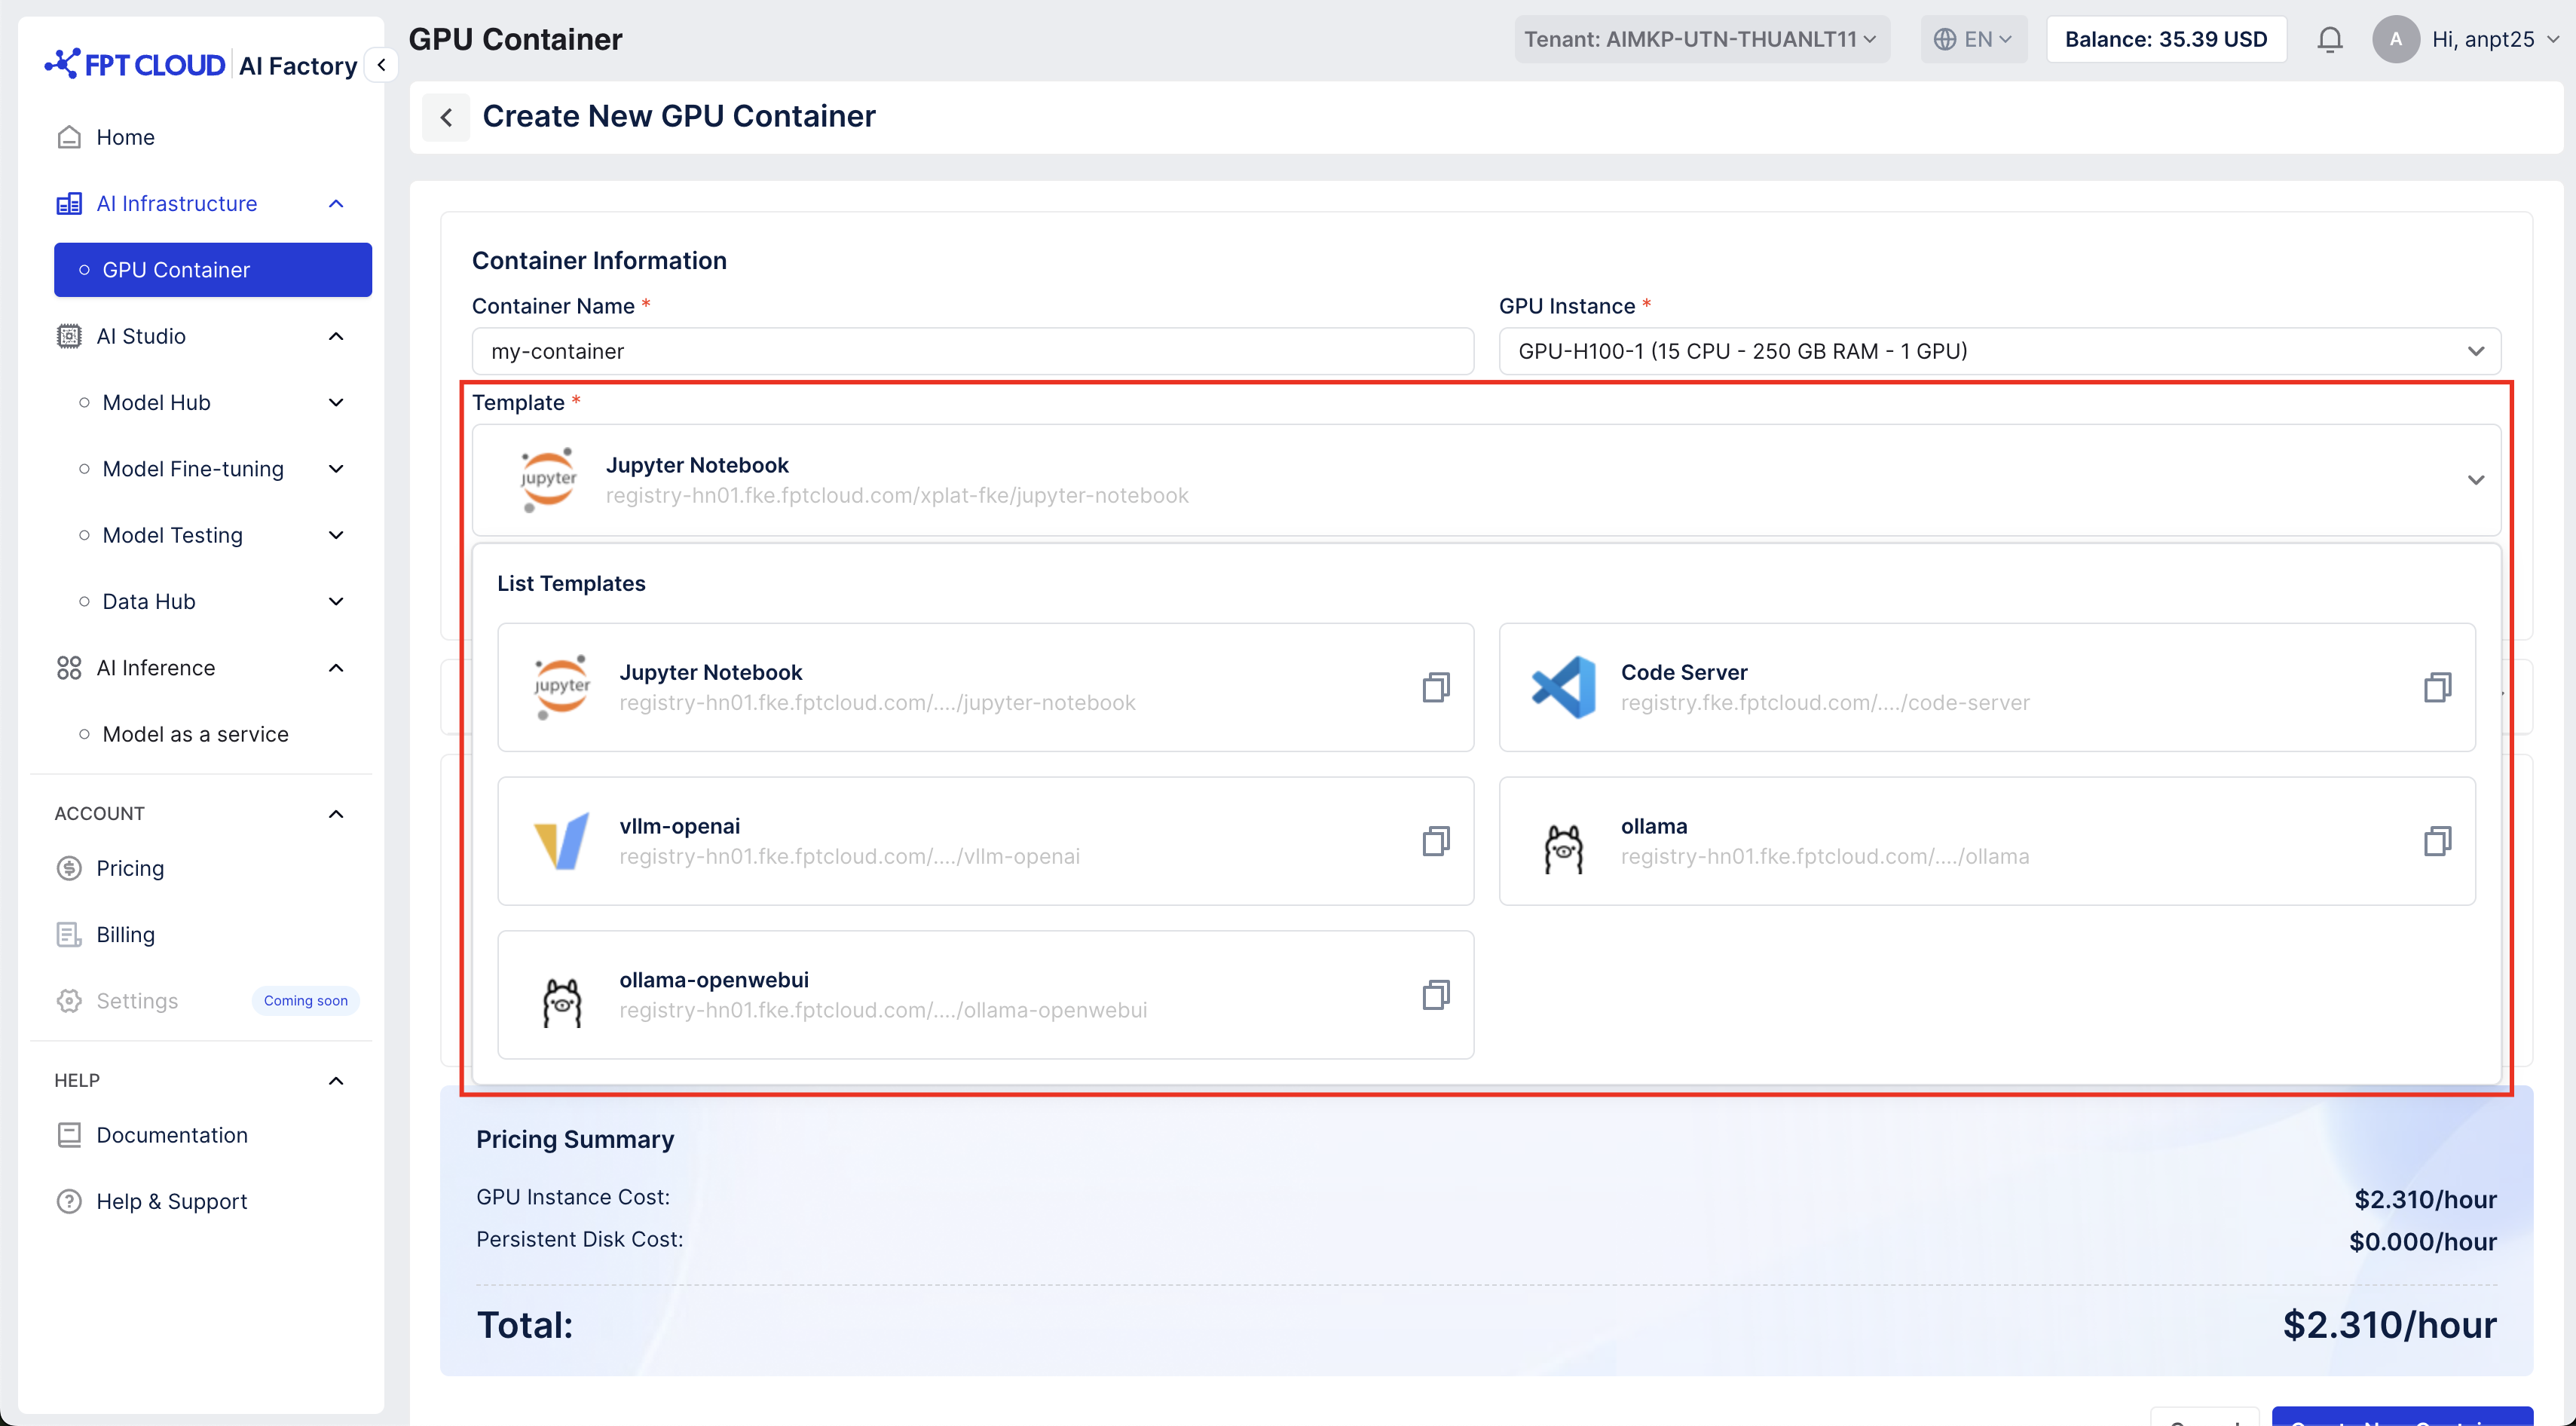2576x1426 pixels.
Task: Select the Jupyter Notebook template name in list
Action: click(710, 672)
